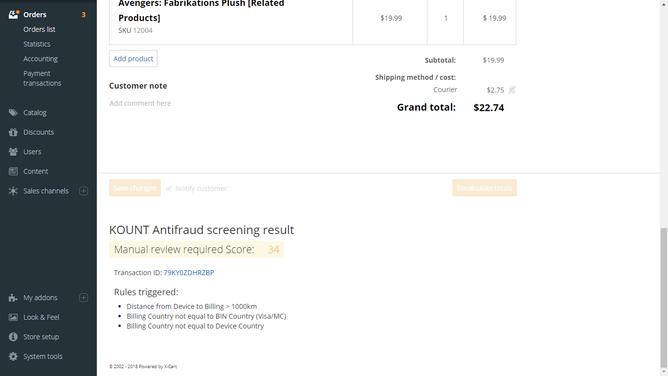Image resolution: width=668 pixels, height=376 pixels.
Task: Click the Customer note comment field
Action: tap(230, 103)
